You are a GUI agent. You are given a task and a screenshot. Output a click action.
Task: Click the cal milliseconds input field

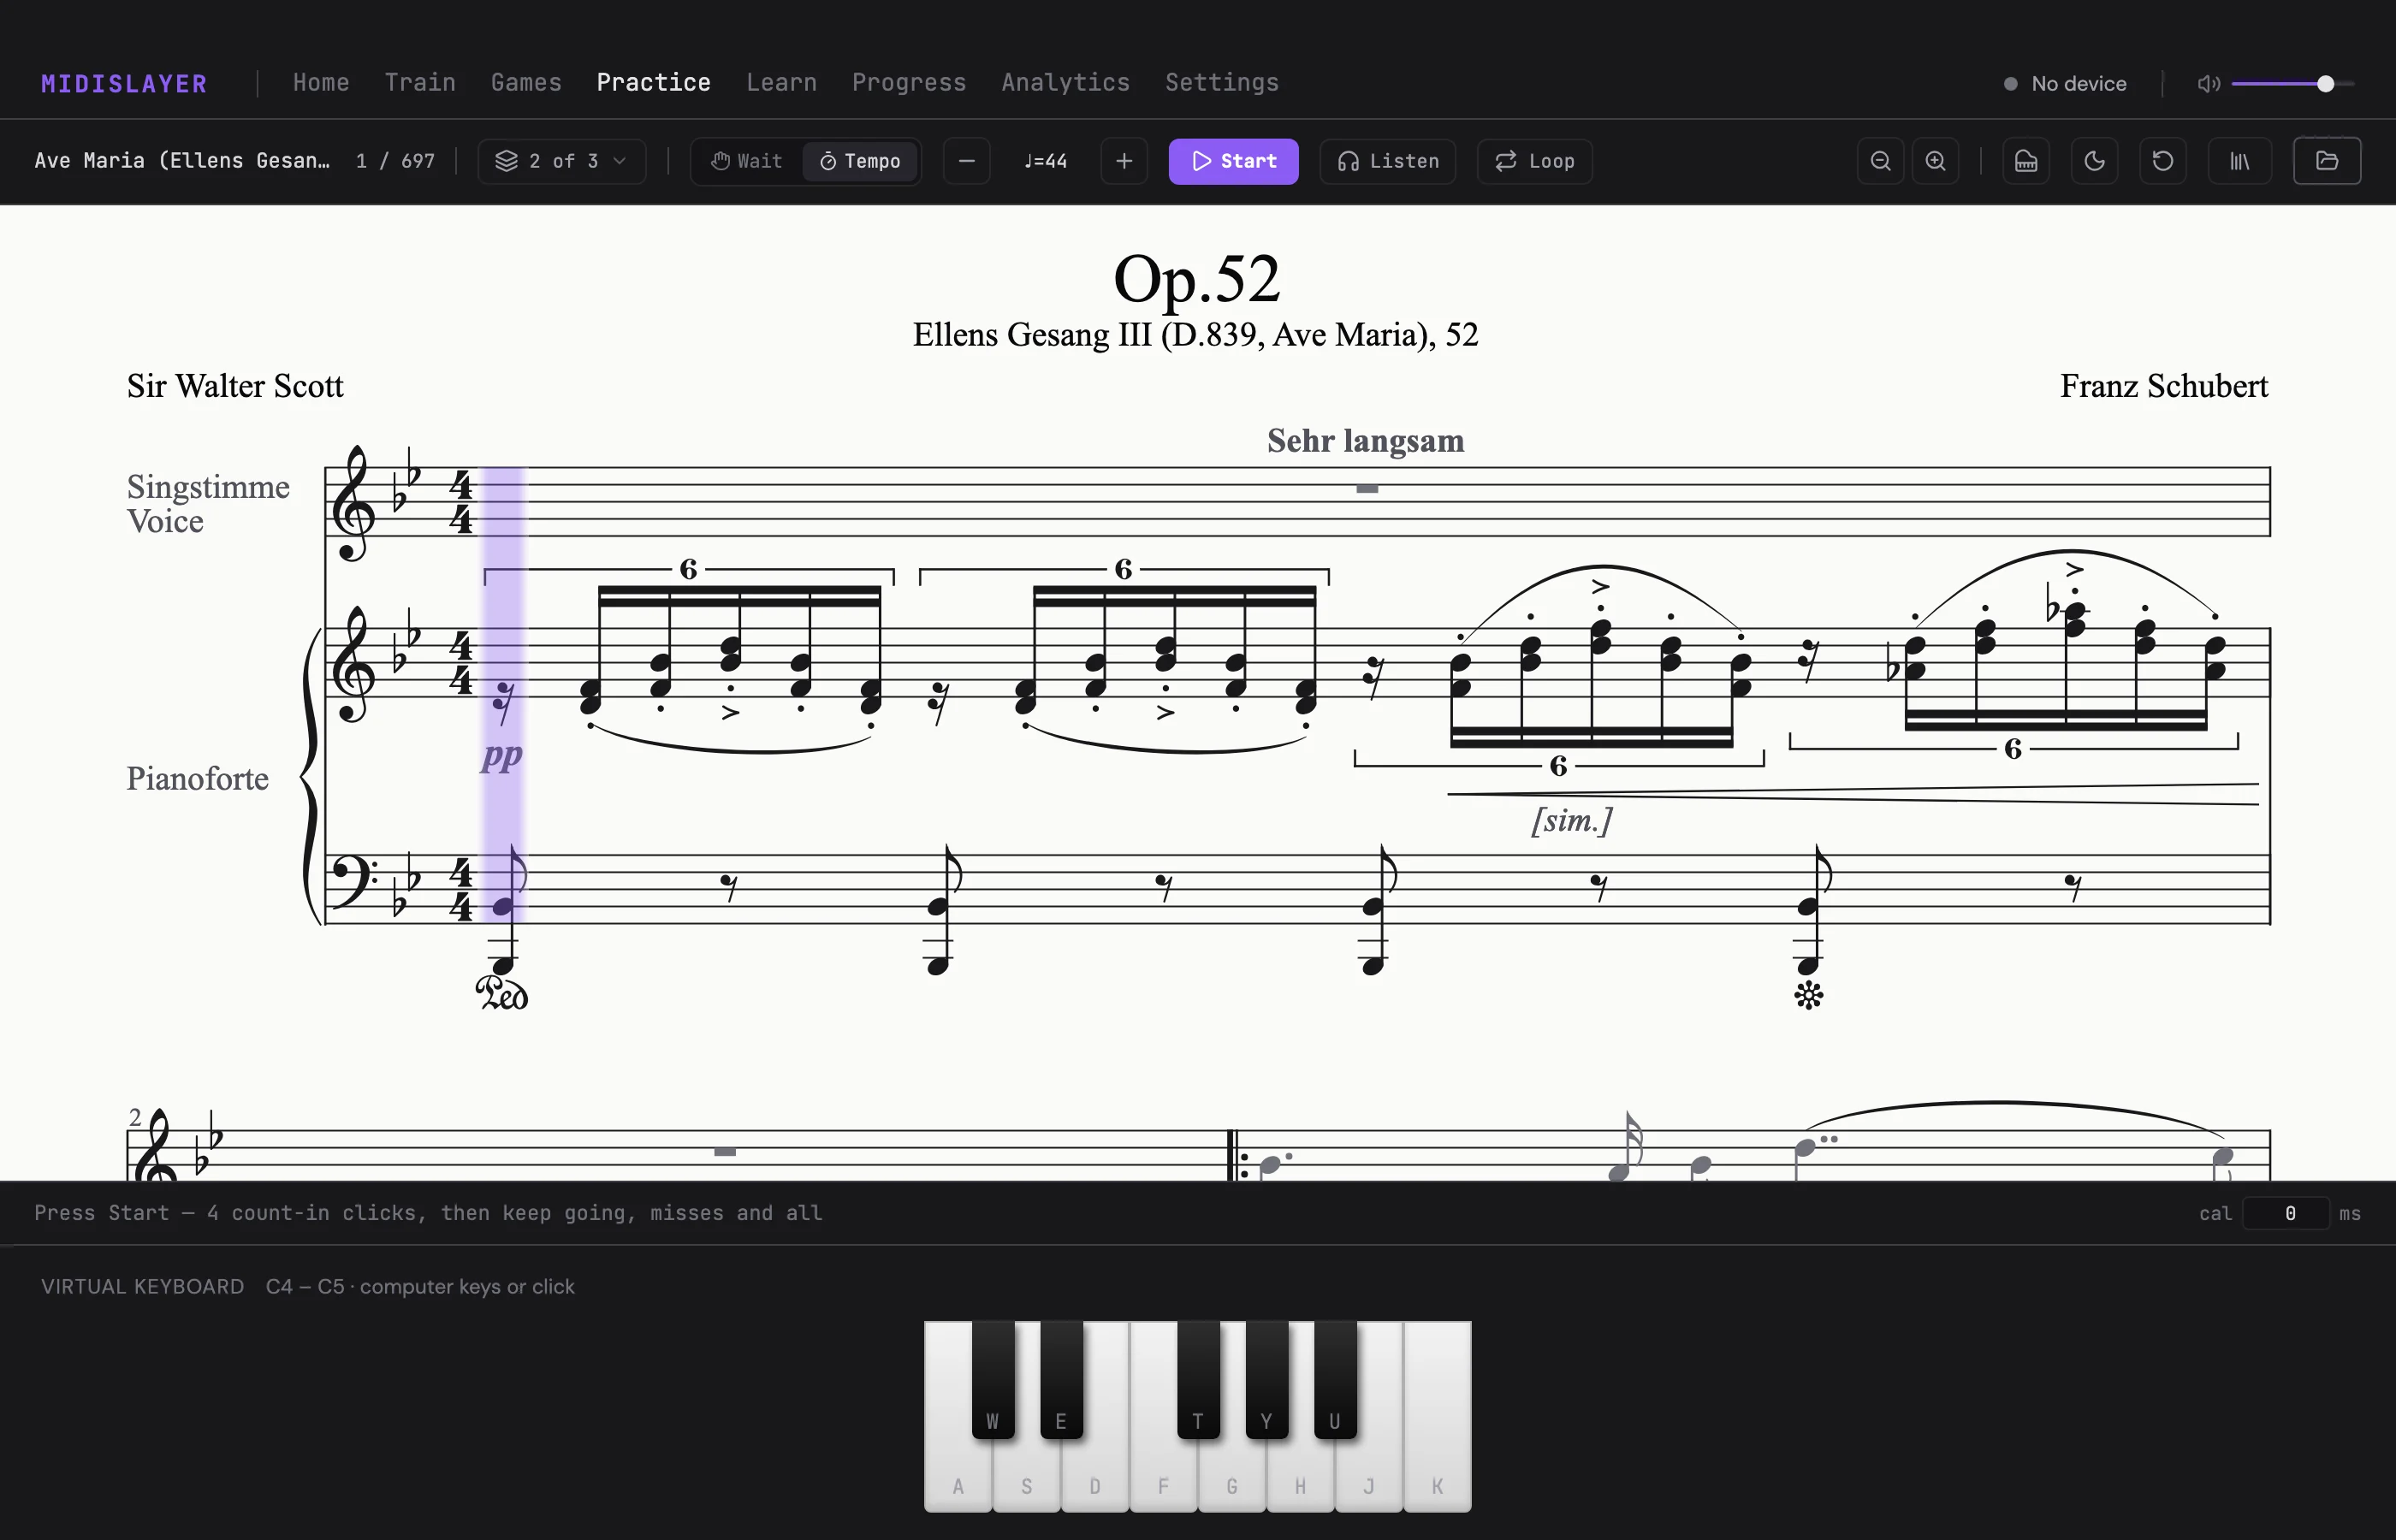pos(2287,1213)
